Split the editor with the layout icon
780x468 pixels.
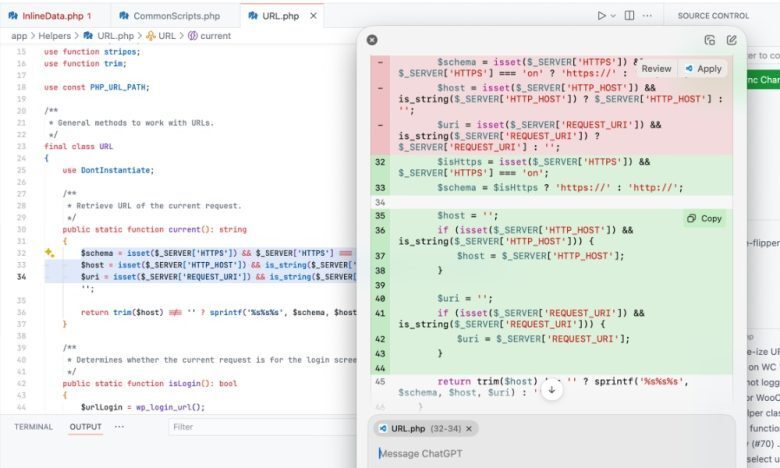point(629,16)
